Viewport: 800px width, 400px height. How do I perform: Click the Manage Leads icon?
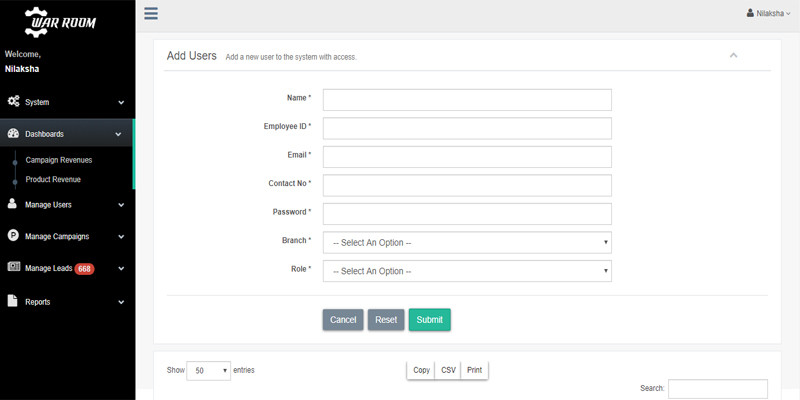(x=14, y=267)
